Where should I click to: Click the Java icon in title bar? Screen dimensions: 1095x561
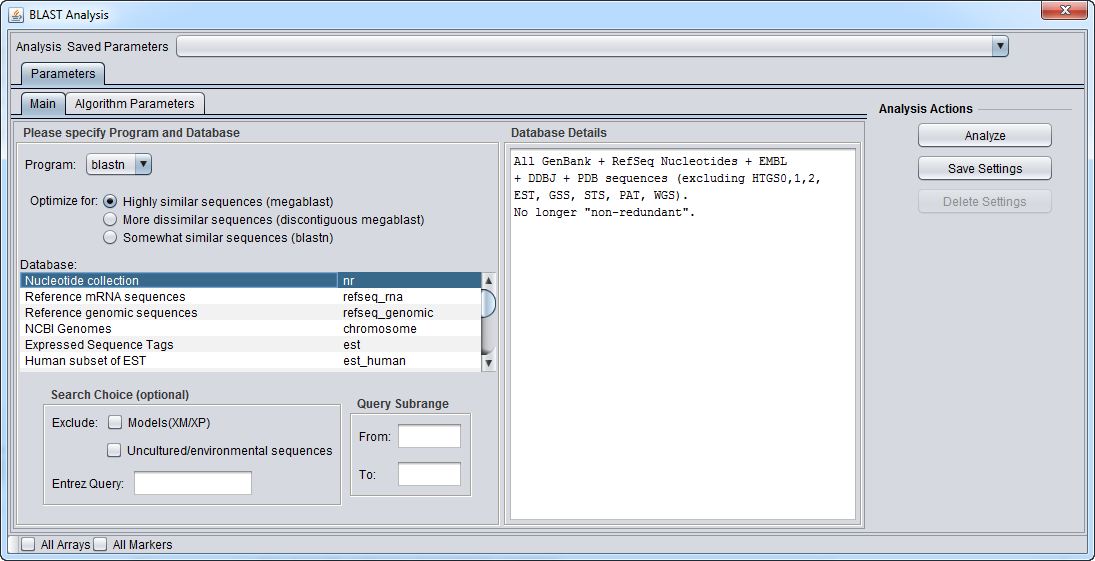(x=16, y=15)
